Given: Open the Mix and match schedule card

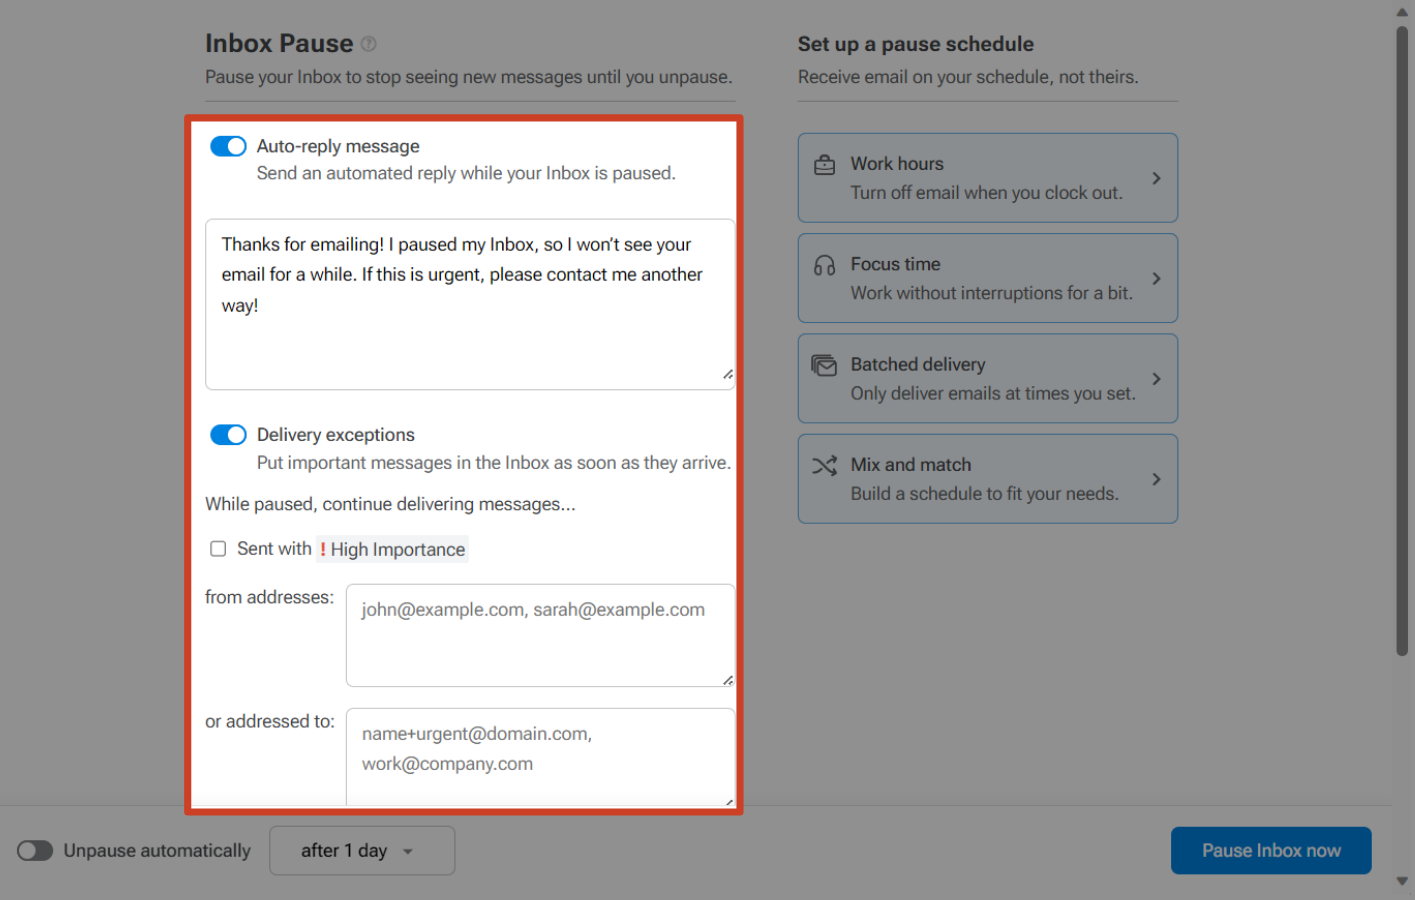Looking at the screenshot, I should (988, 479).
